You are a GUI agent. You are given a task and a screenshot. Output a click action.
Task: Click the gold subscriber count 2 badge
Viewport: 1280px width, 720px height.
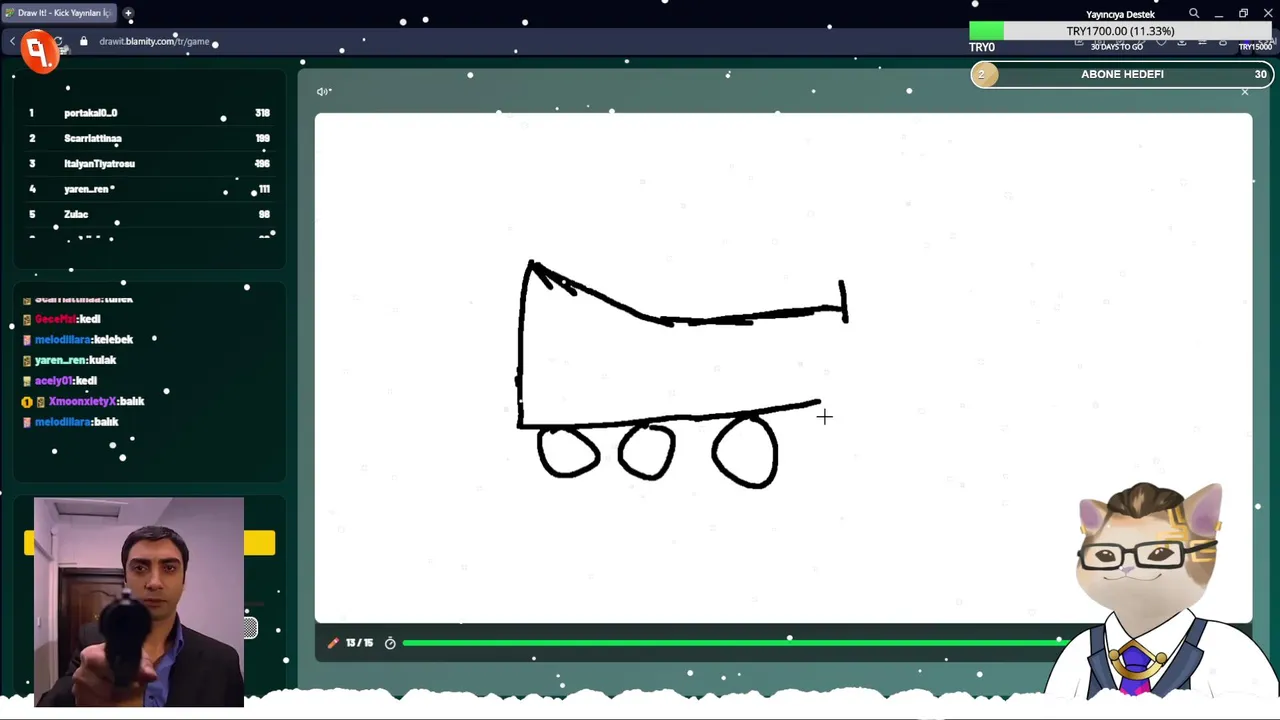(x=984, y=74)
